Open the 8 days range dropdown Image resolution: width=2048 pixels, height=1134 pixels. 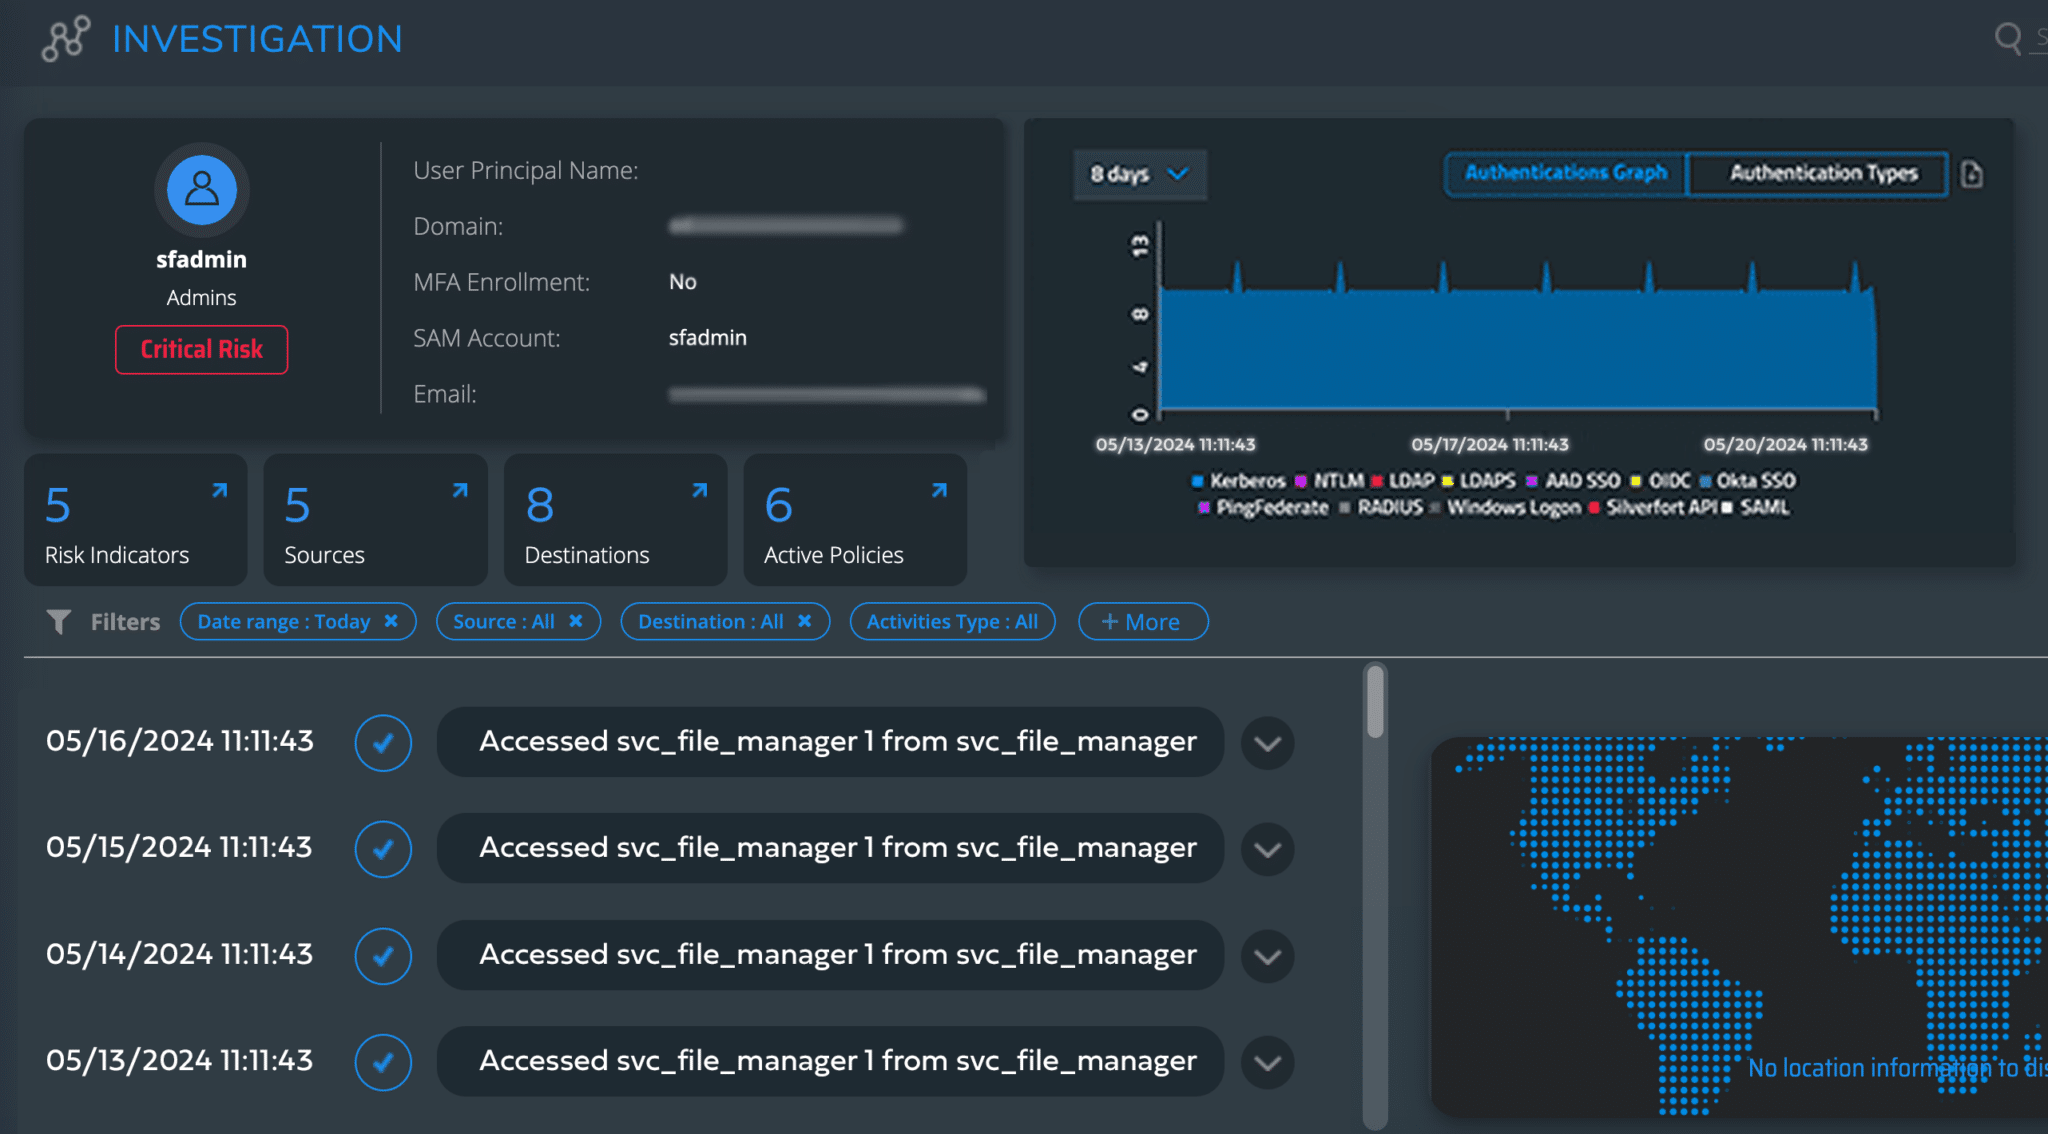click(x=1139, y=174)
